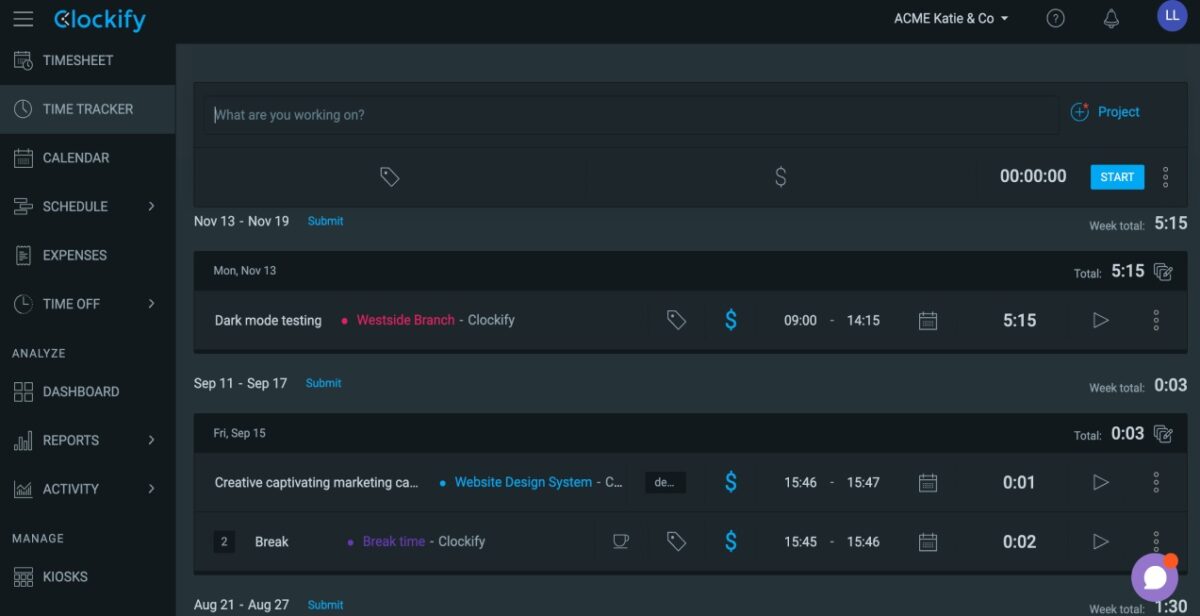
Task: Toggle billable status on the Break entry
Action: 730,541
